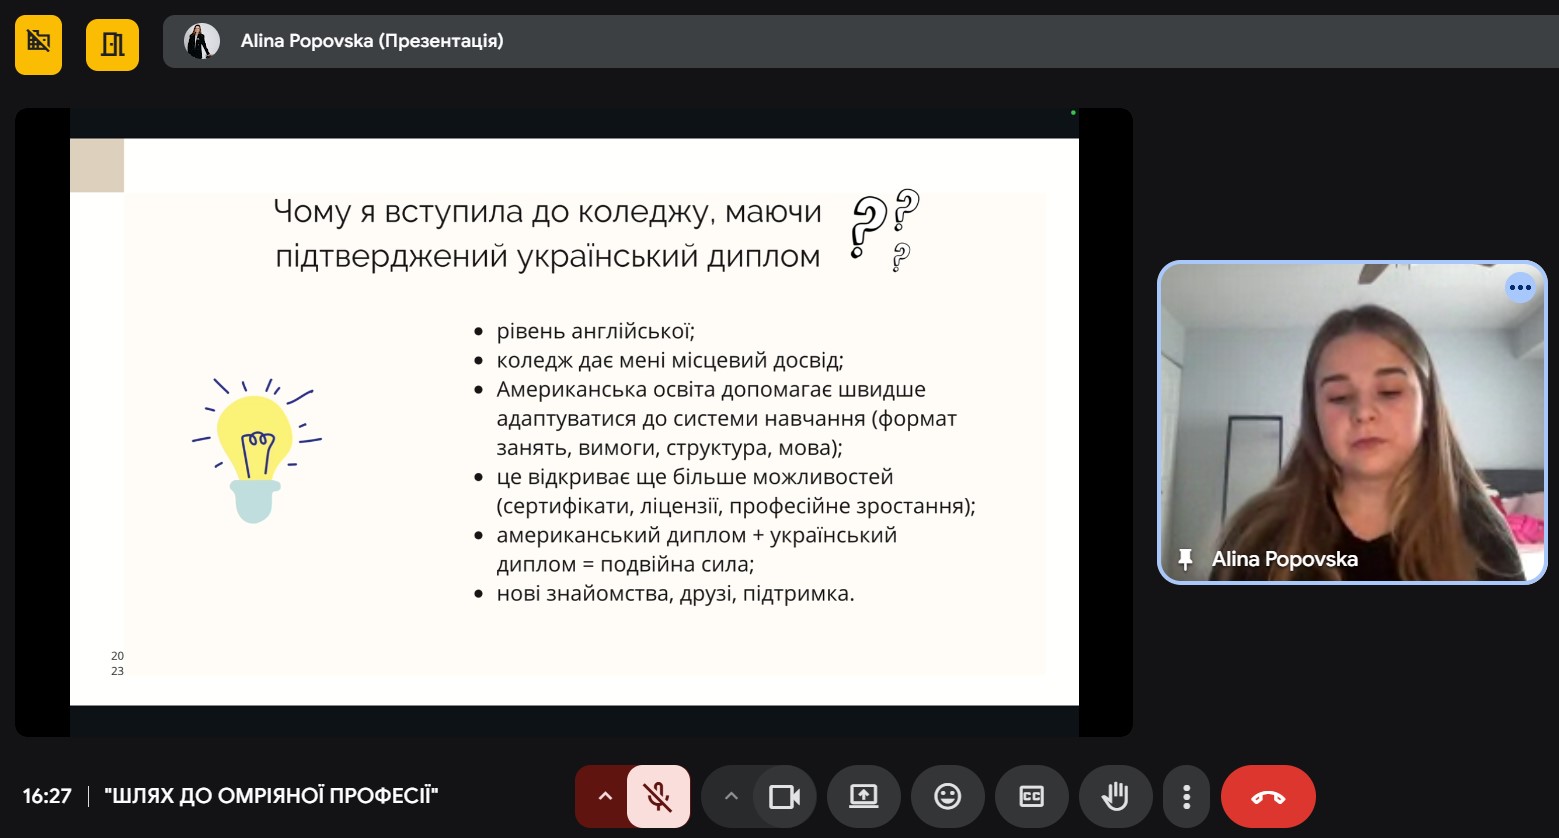Unmute the microphone
Screen dimensions: 1559x838
[x=658, y=796]
